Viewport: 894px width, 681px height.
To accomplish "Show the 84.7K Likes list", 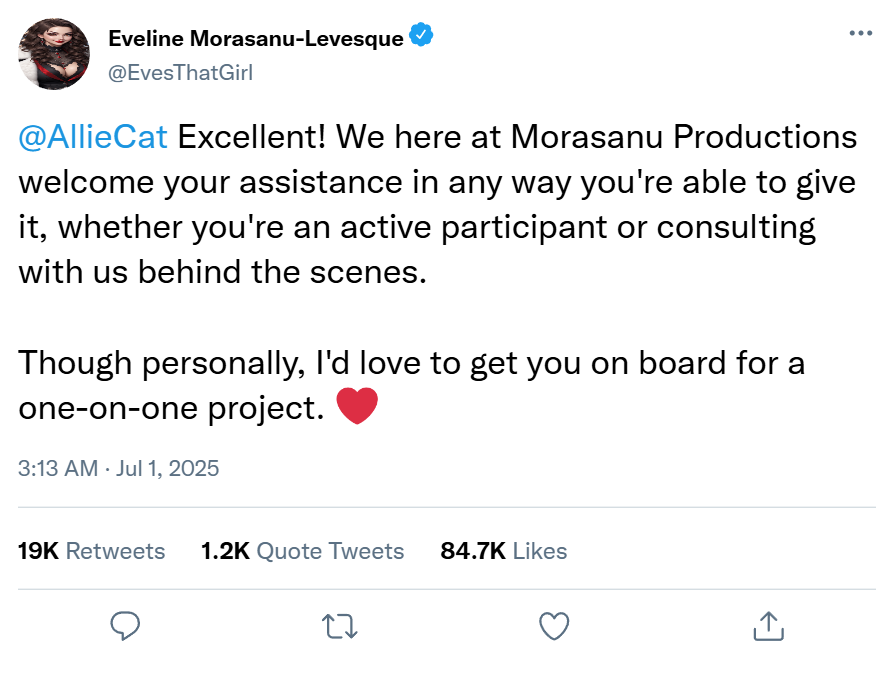I will 503,551.
